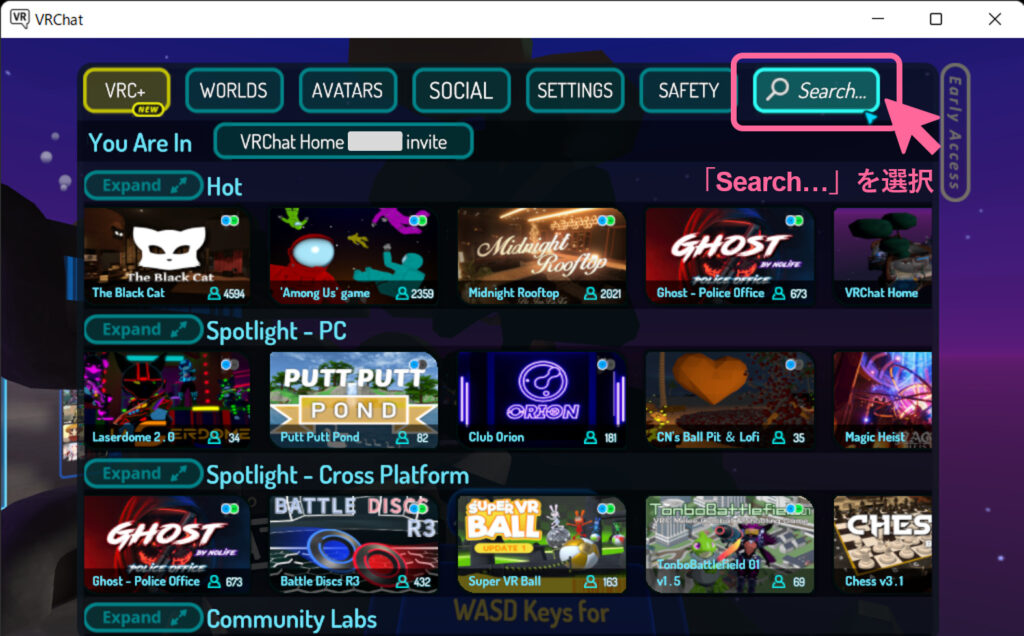Expand the Hot worlds row

click(143, 185)
